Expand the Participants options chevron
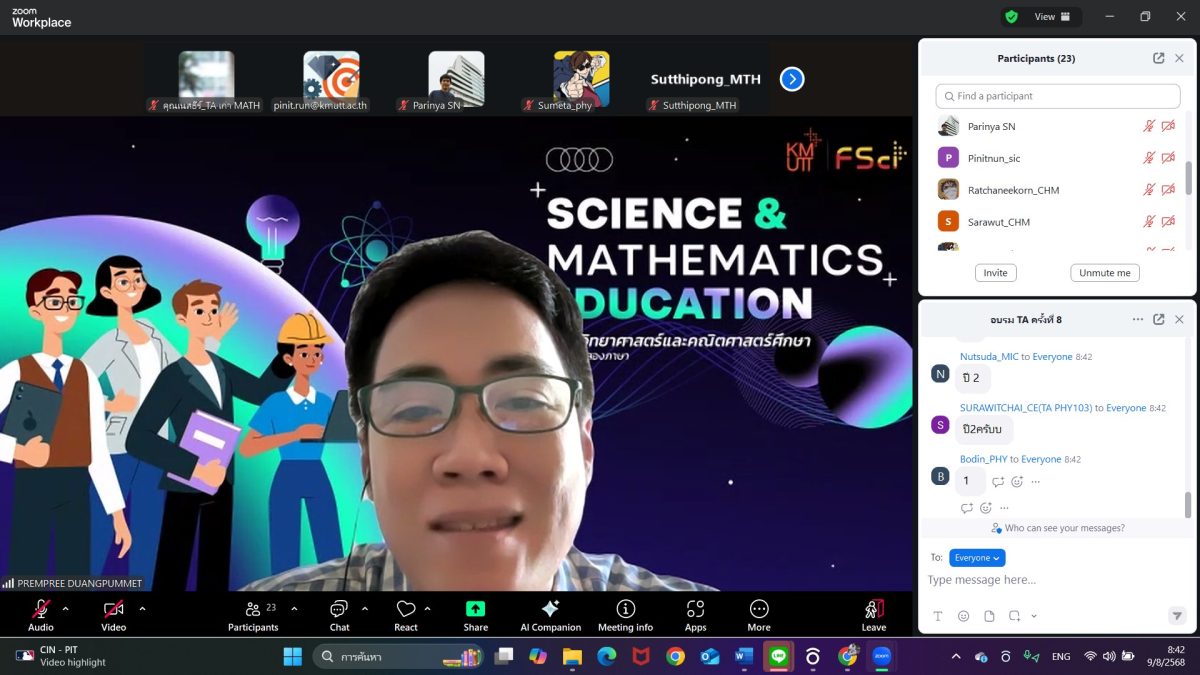 coord(294,608)
